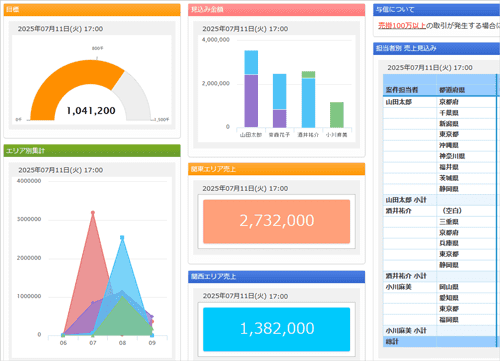Click the 09 x-axis label in area chart
The image size is (500, 361).
click(152, 343)
